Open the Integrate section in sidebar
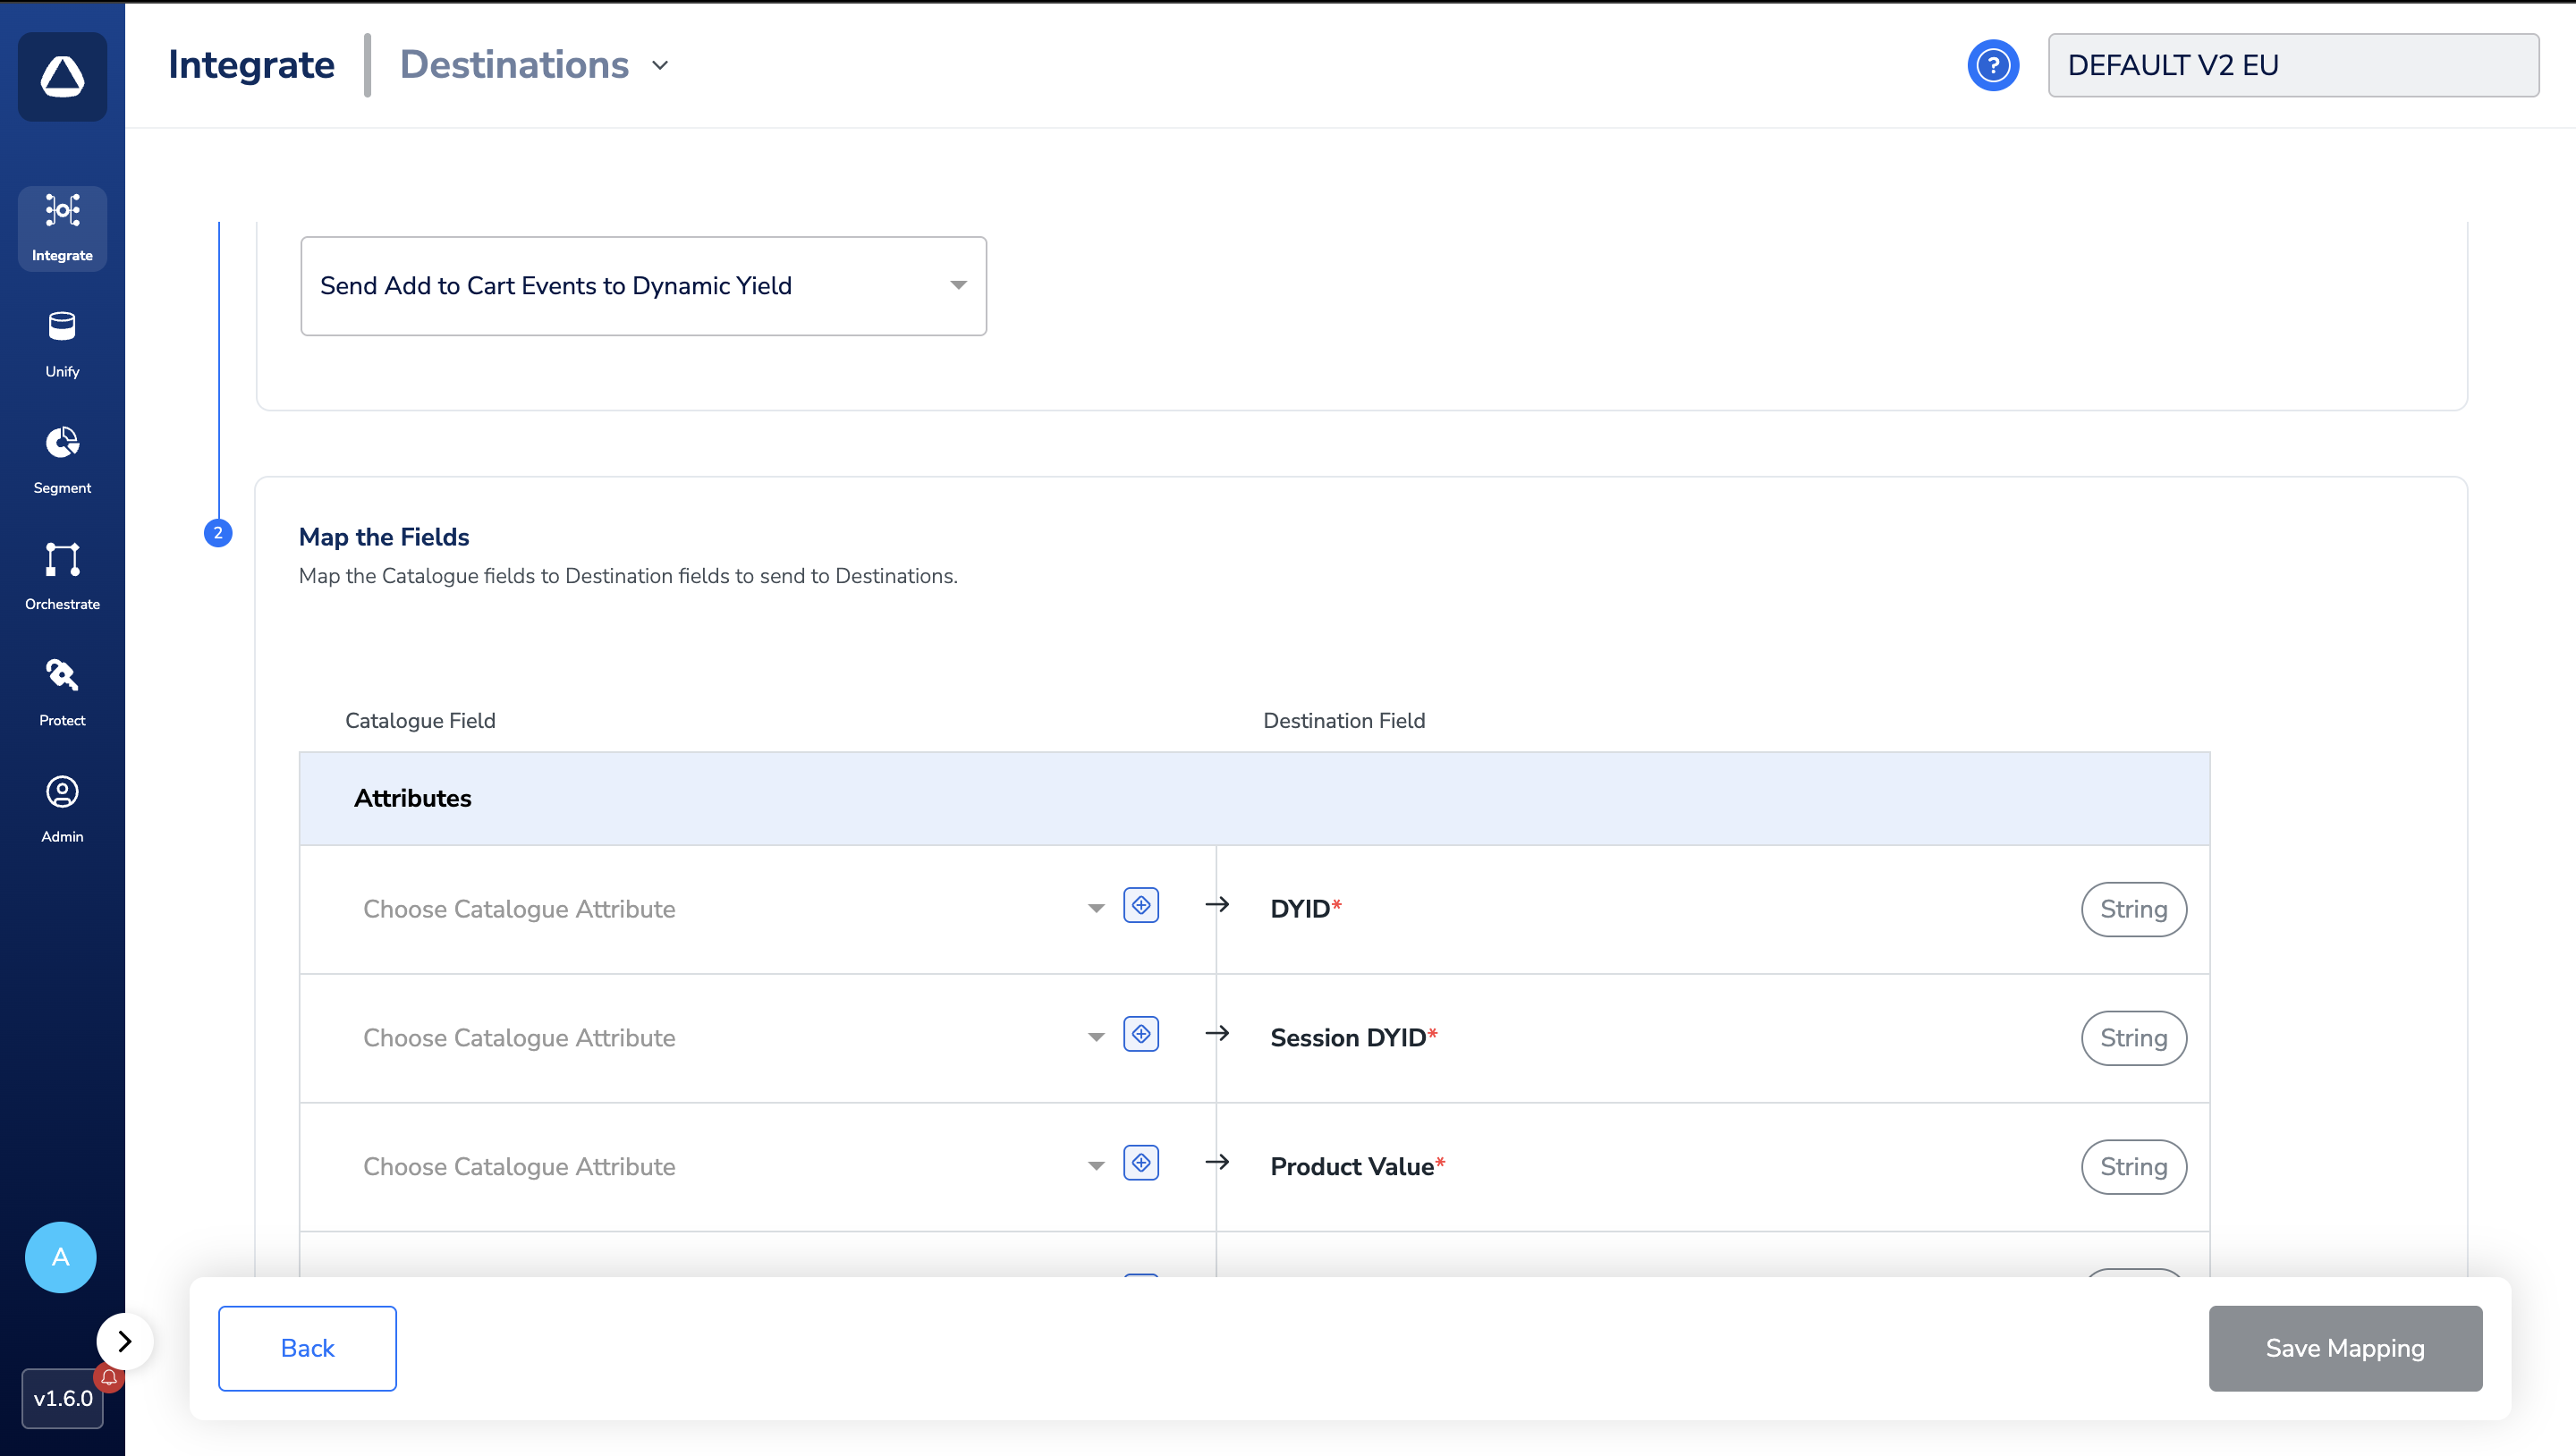This screenshot has width=2576, height=1456. 62,227
